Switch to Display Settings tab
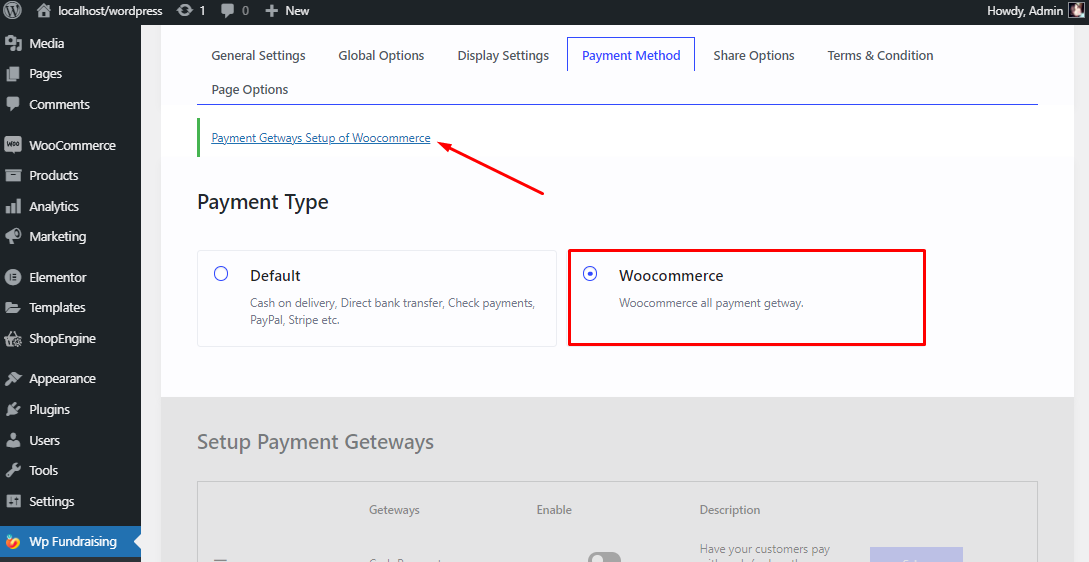The width and height of the screenshot is (1089, 562). click(x=503, y=56)
